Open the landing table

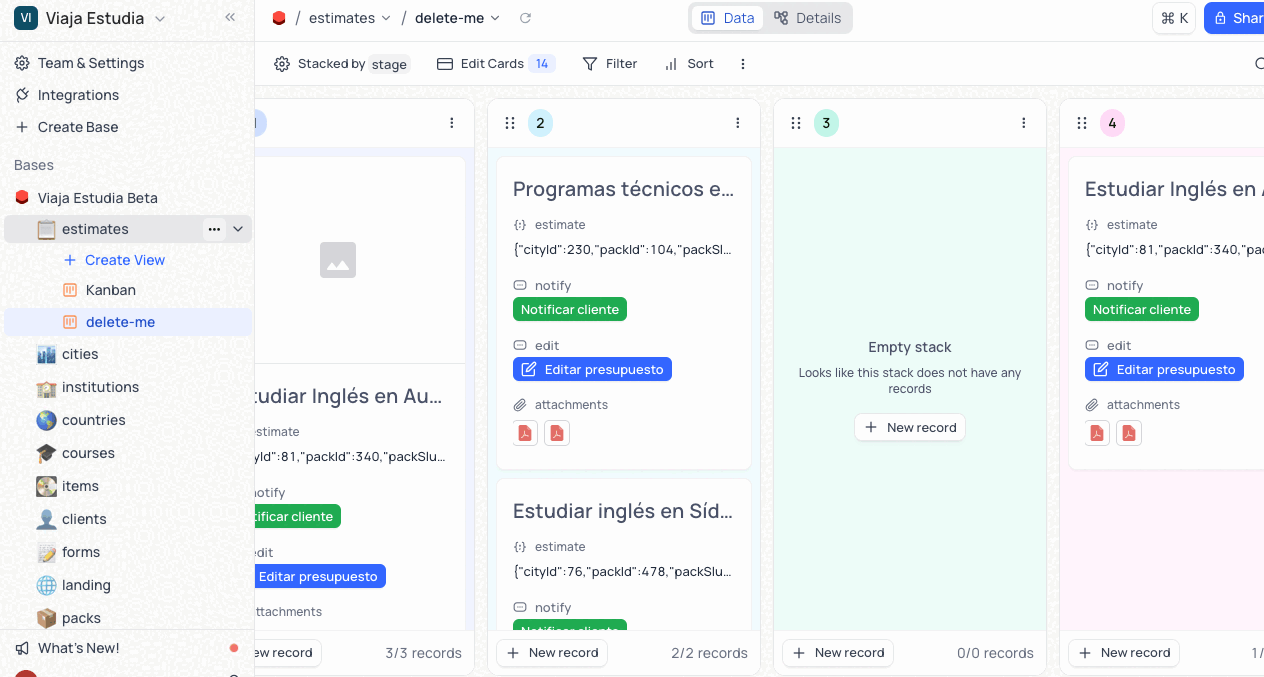[86, 585]
